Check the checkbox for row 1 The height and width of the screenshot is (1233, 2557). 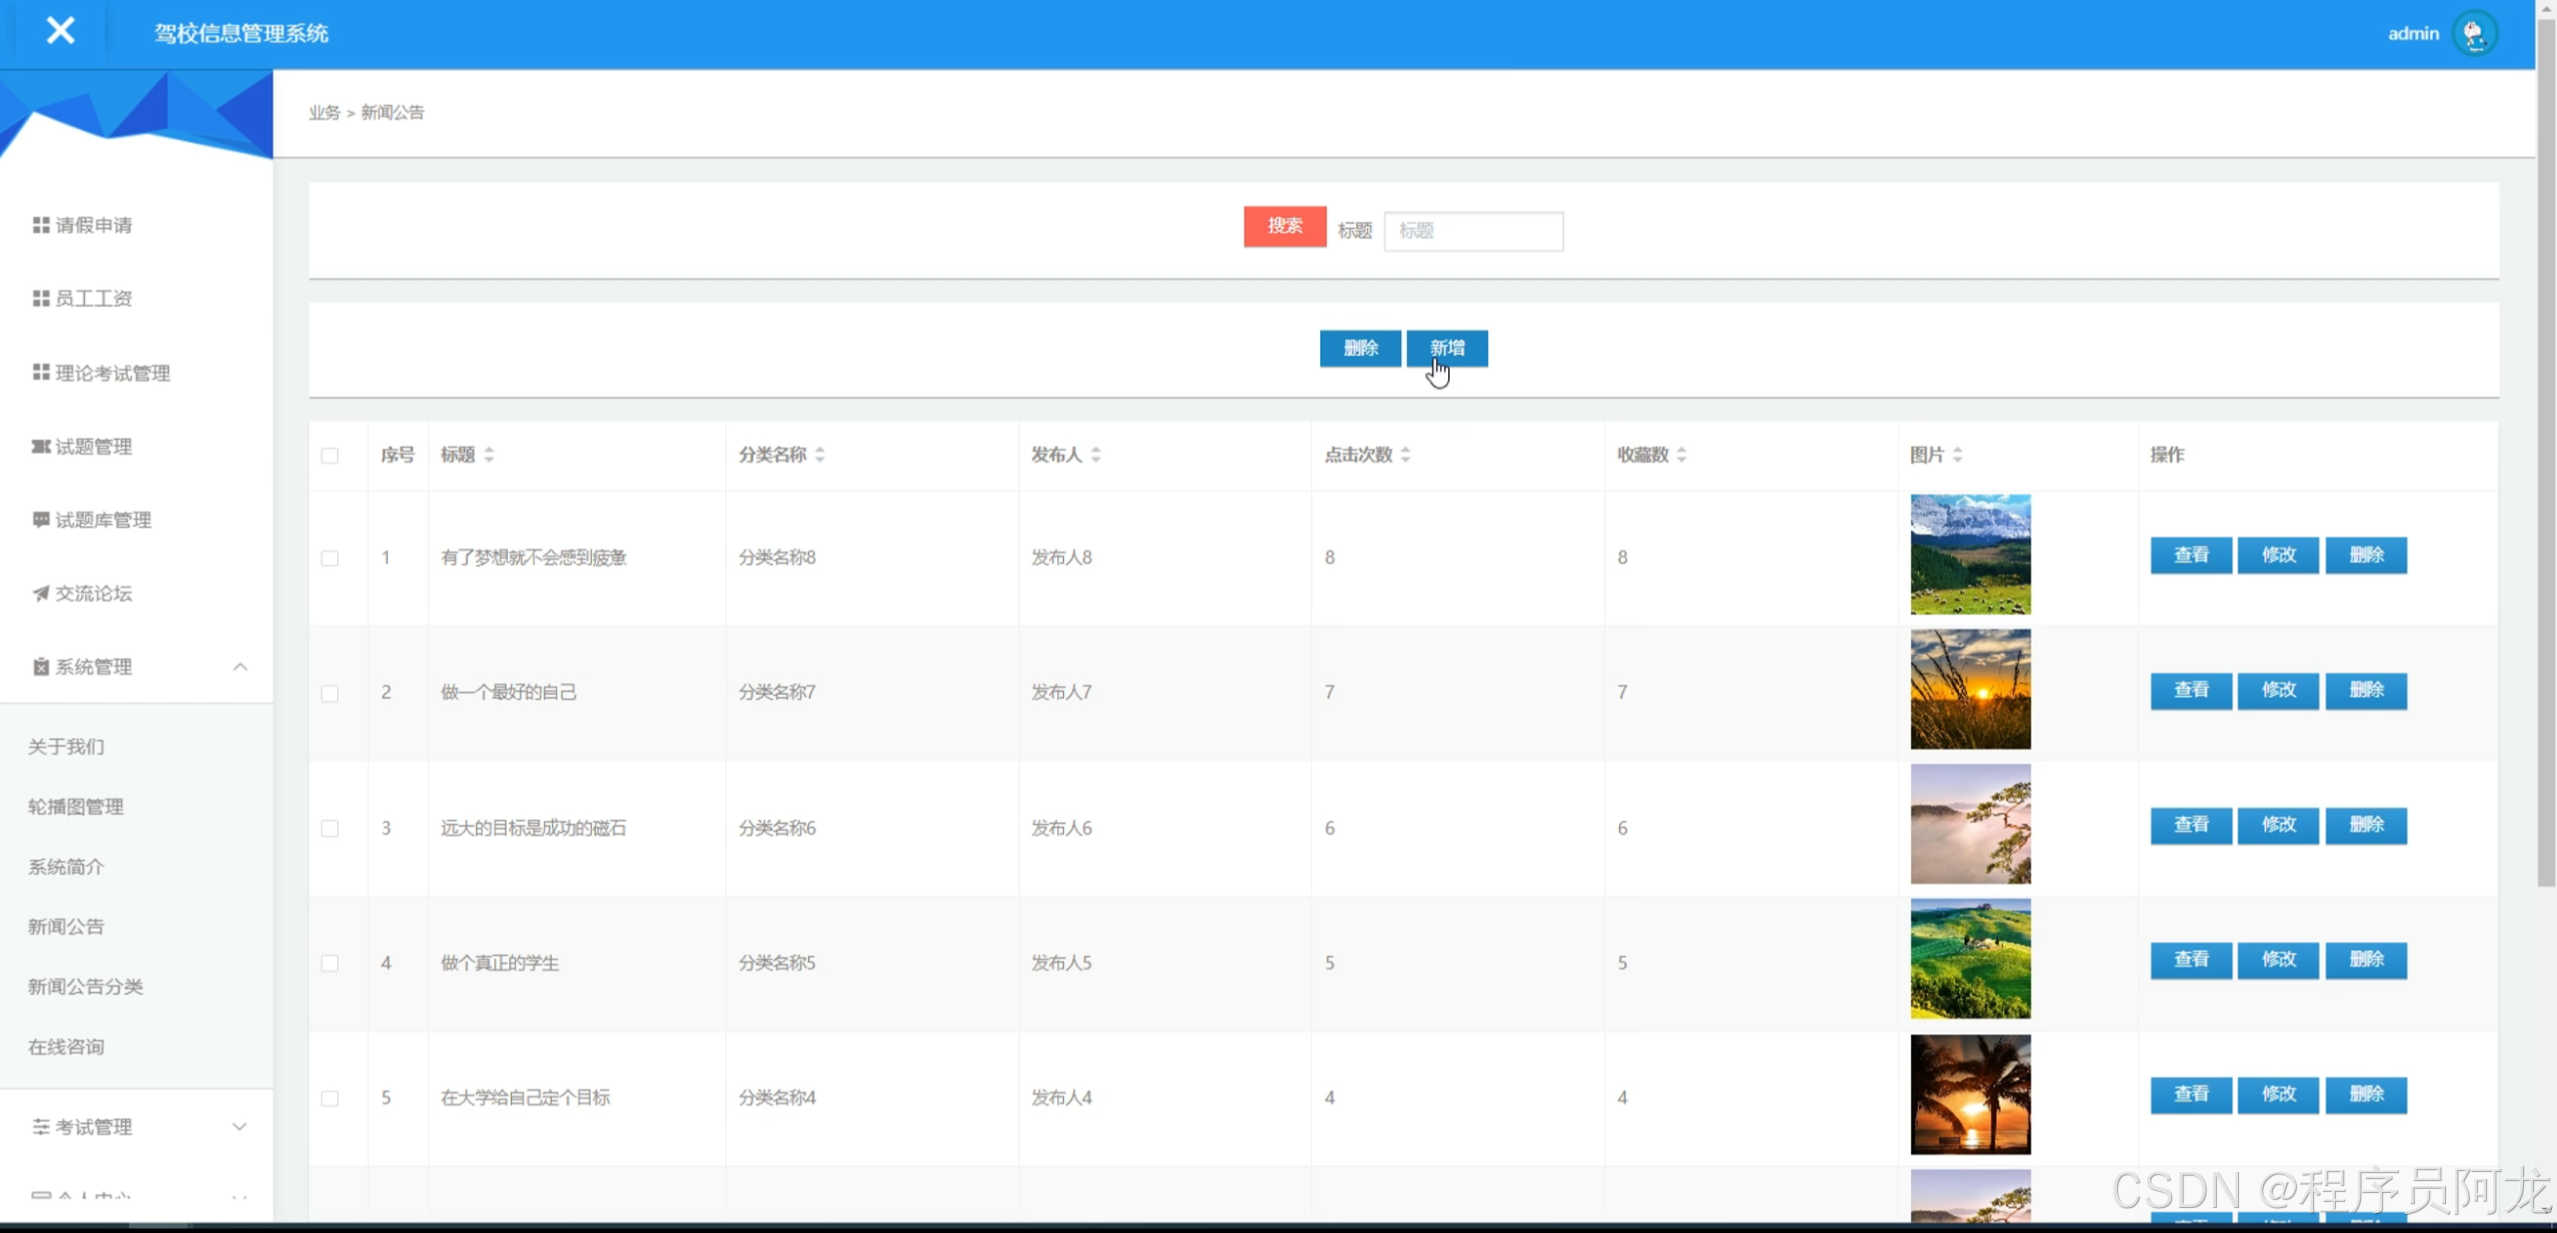pos(330,558)
